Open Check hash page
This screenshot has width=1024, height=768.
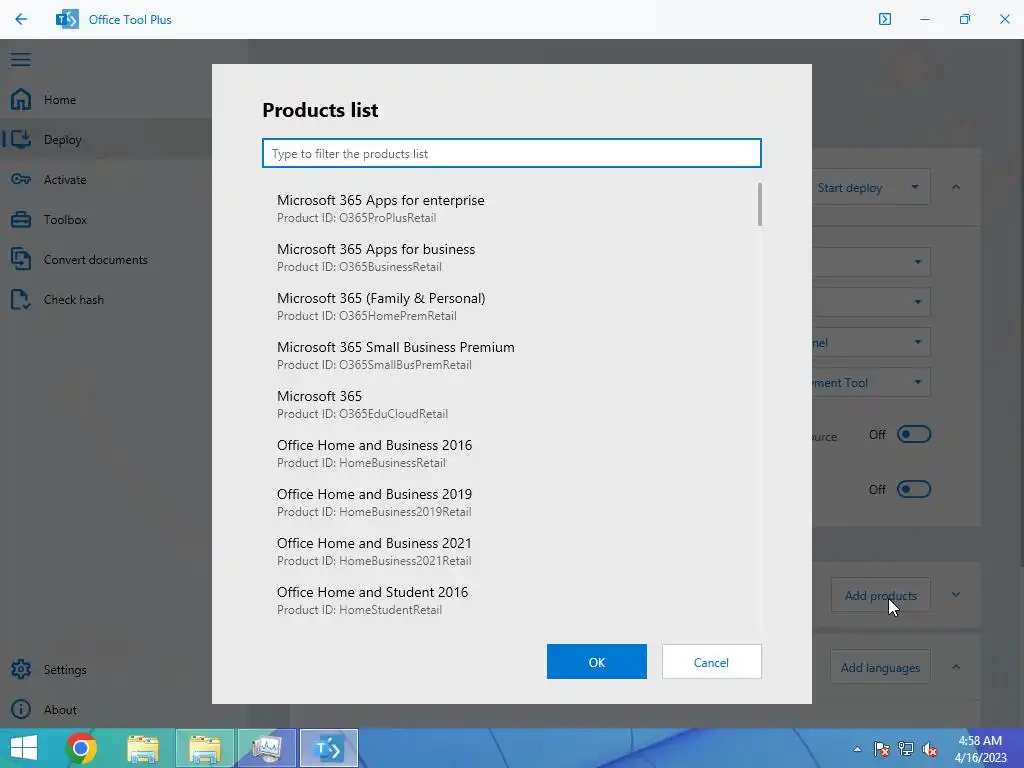click(x=74, y=299)
